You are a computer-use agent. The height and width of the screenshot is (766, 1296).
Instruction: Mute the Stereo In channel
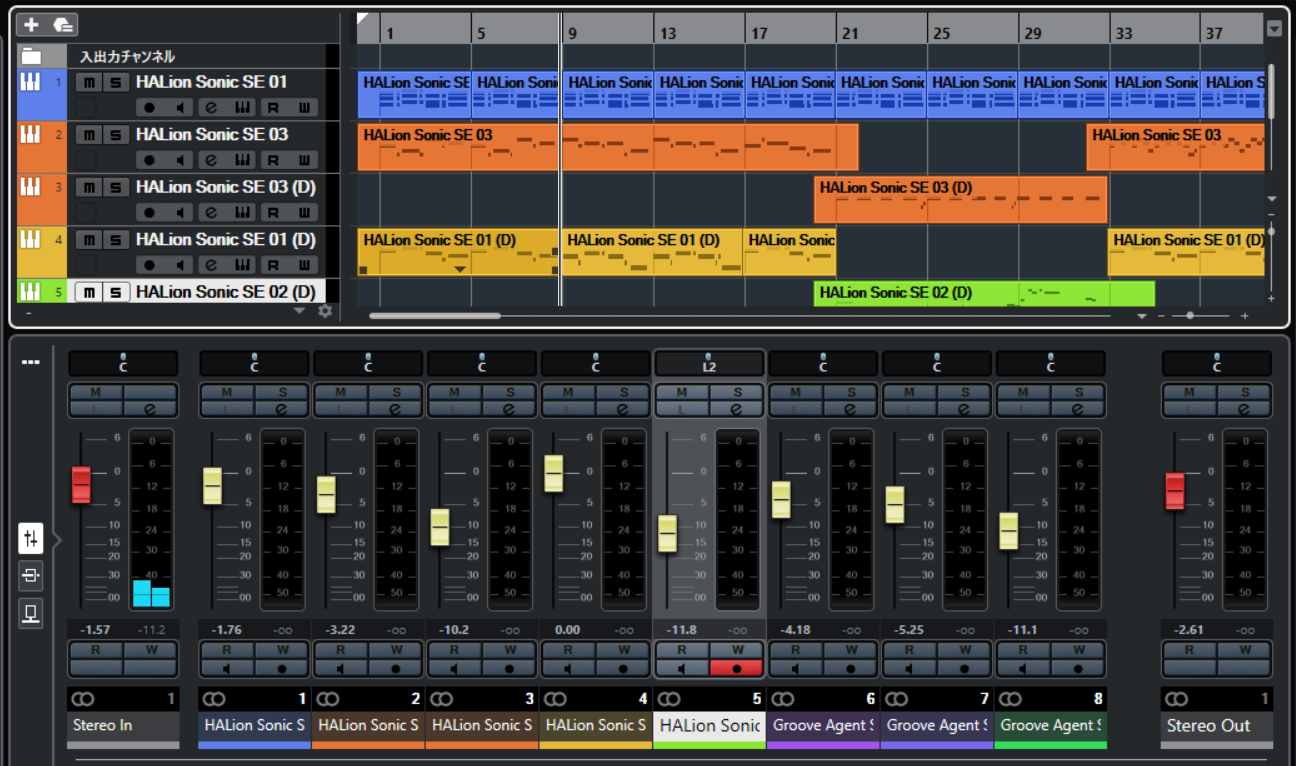[95, 393]
